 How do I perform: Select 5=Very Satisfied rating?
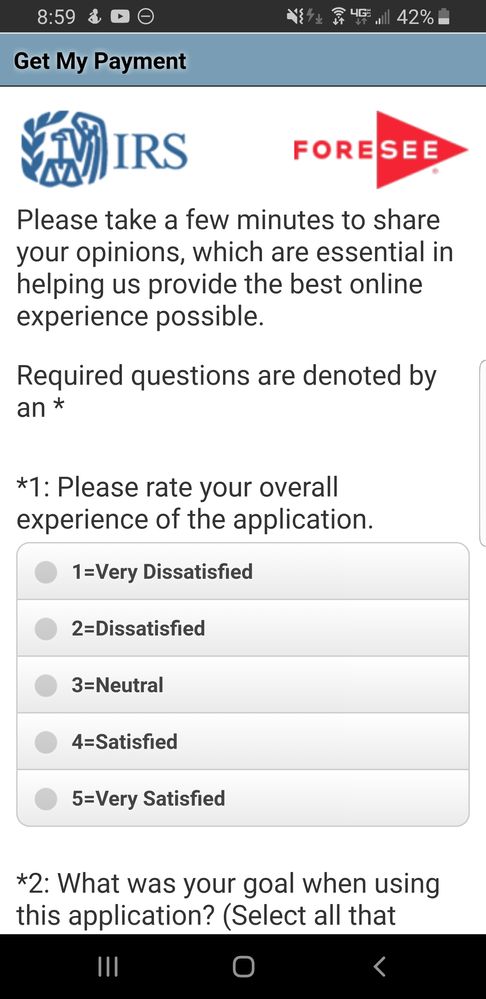pos(243,798)
